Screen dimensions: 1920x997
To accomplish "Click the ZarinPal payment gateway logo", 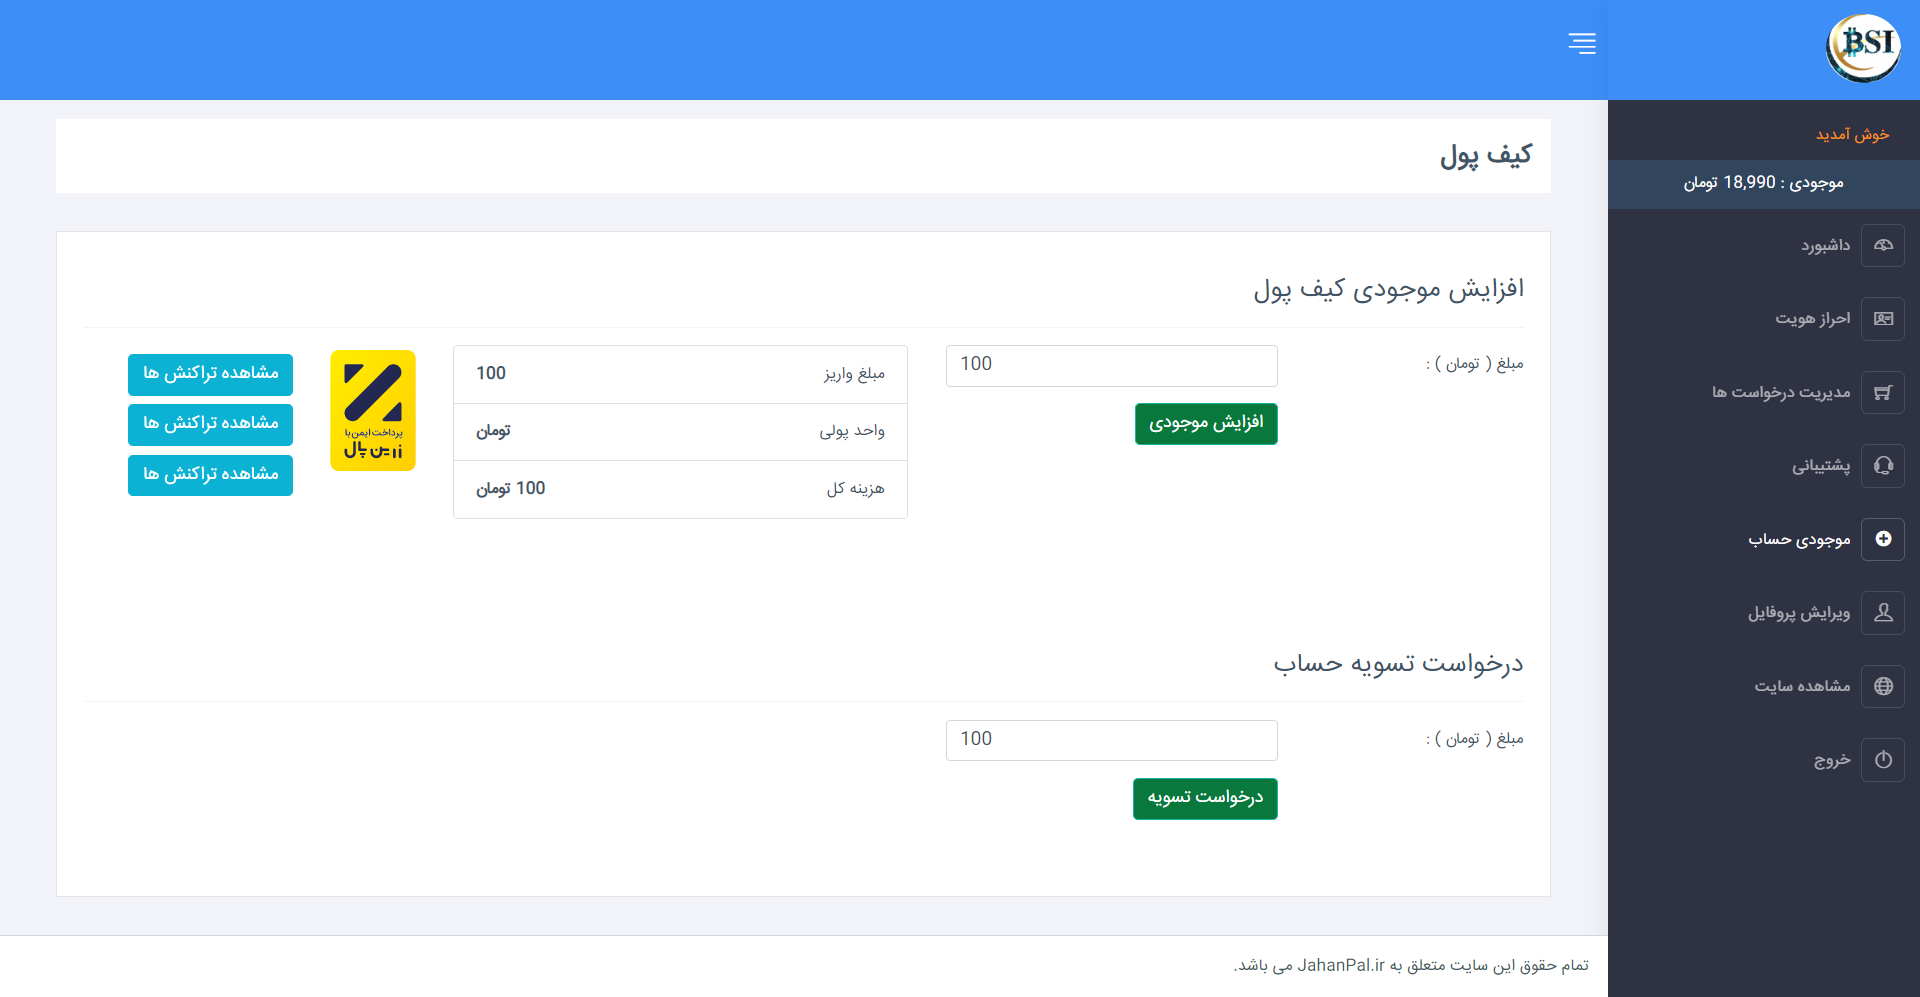I will click(373, 410).
